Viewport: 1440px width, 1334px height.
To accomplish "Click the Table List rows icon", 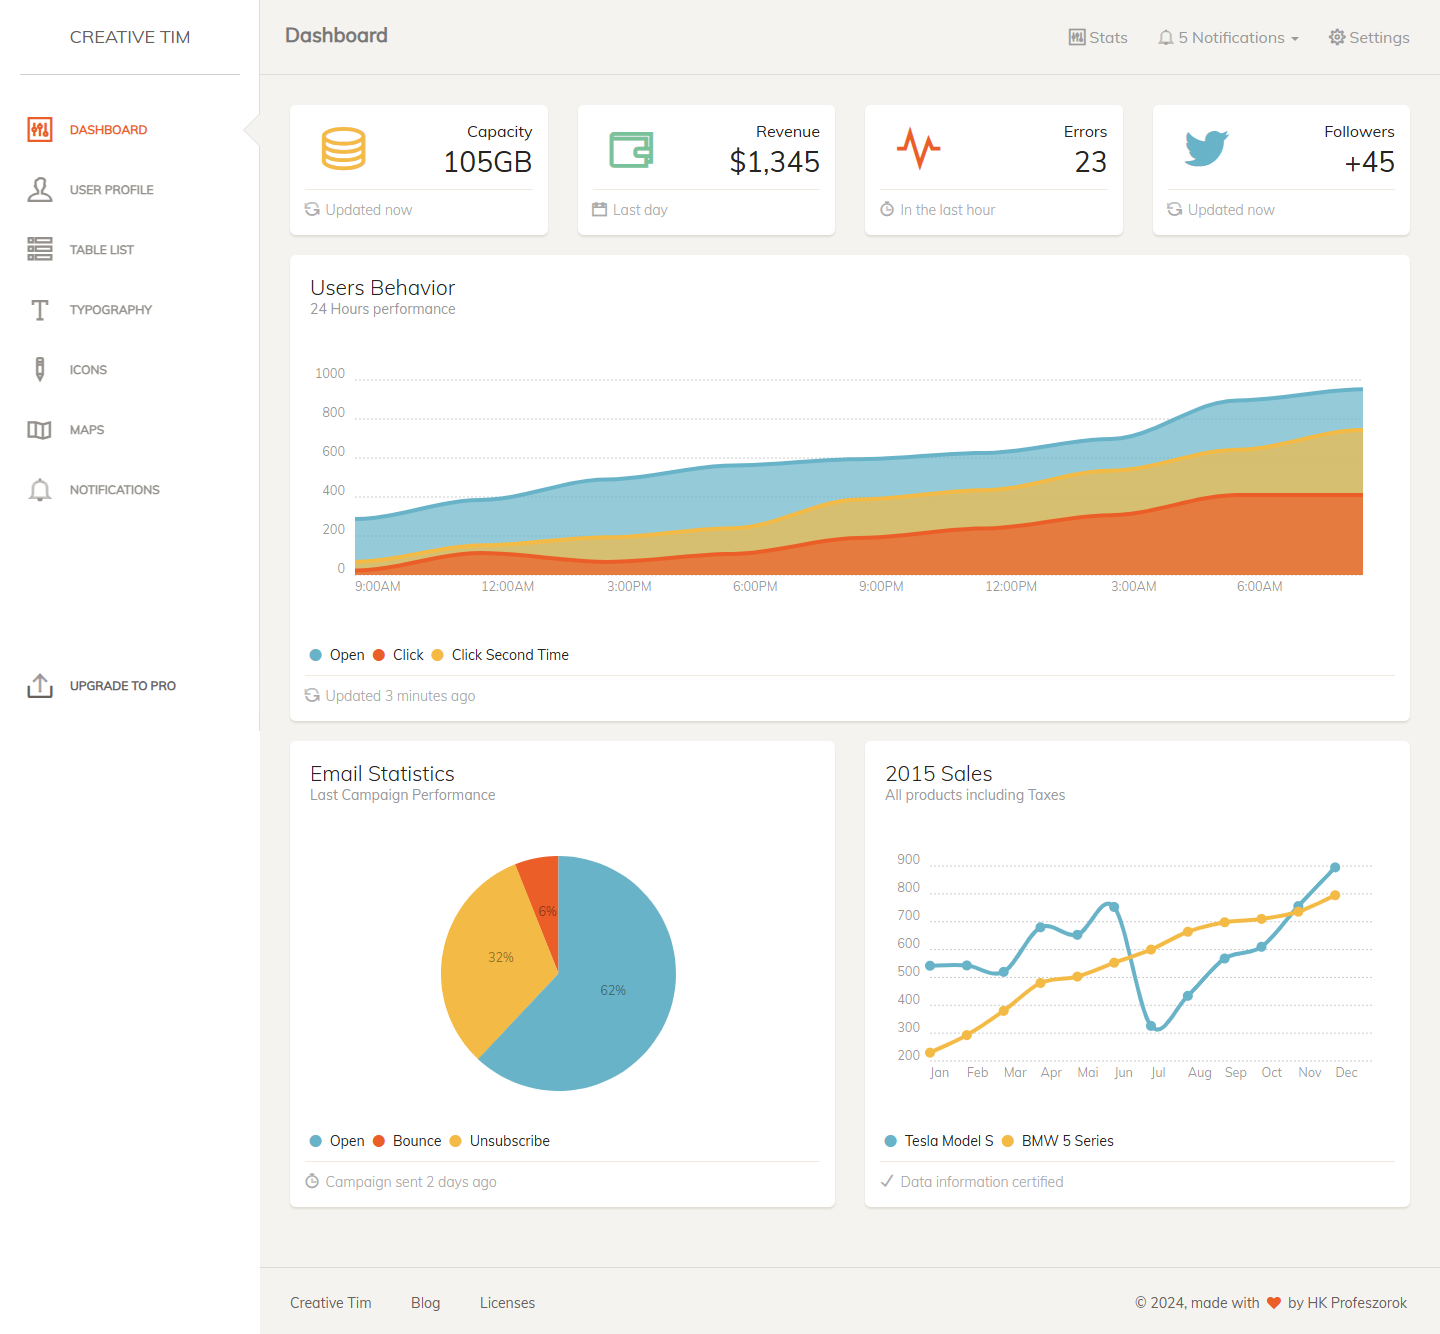I will 40,249.
